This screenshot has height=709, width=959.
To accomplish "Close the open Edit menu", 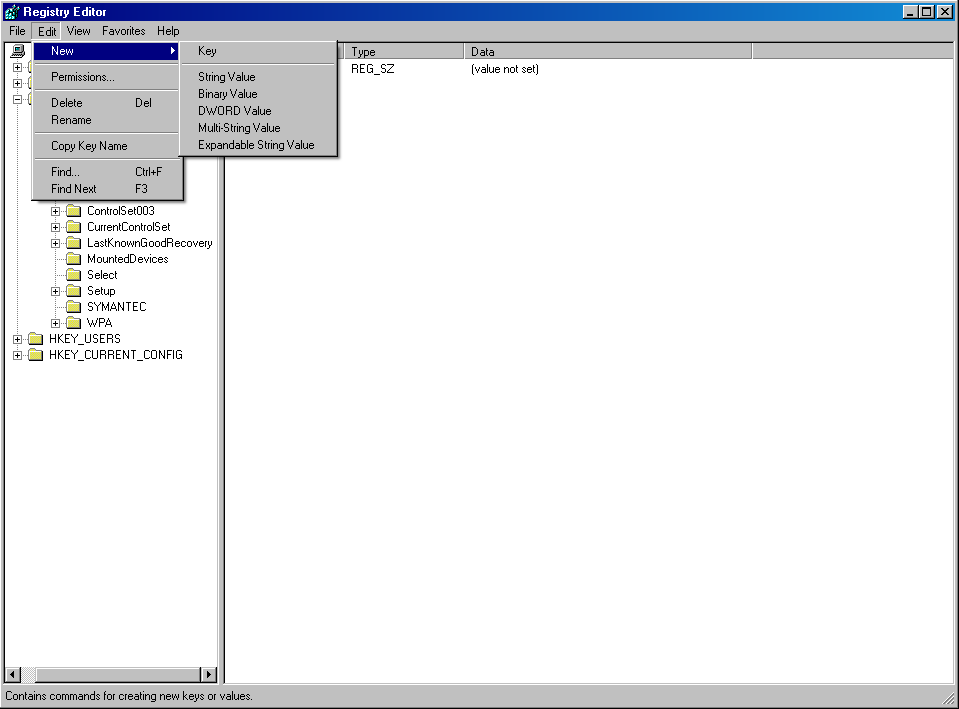I will point(47,31).
